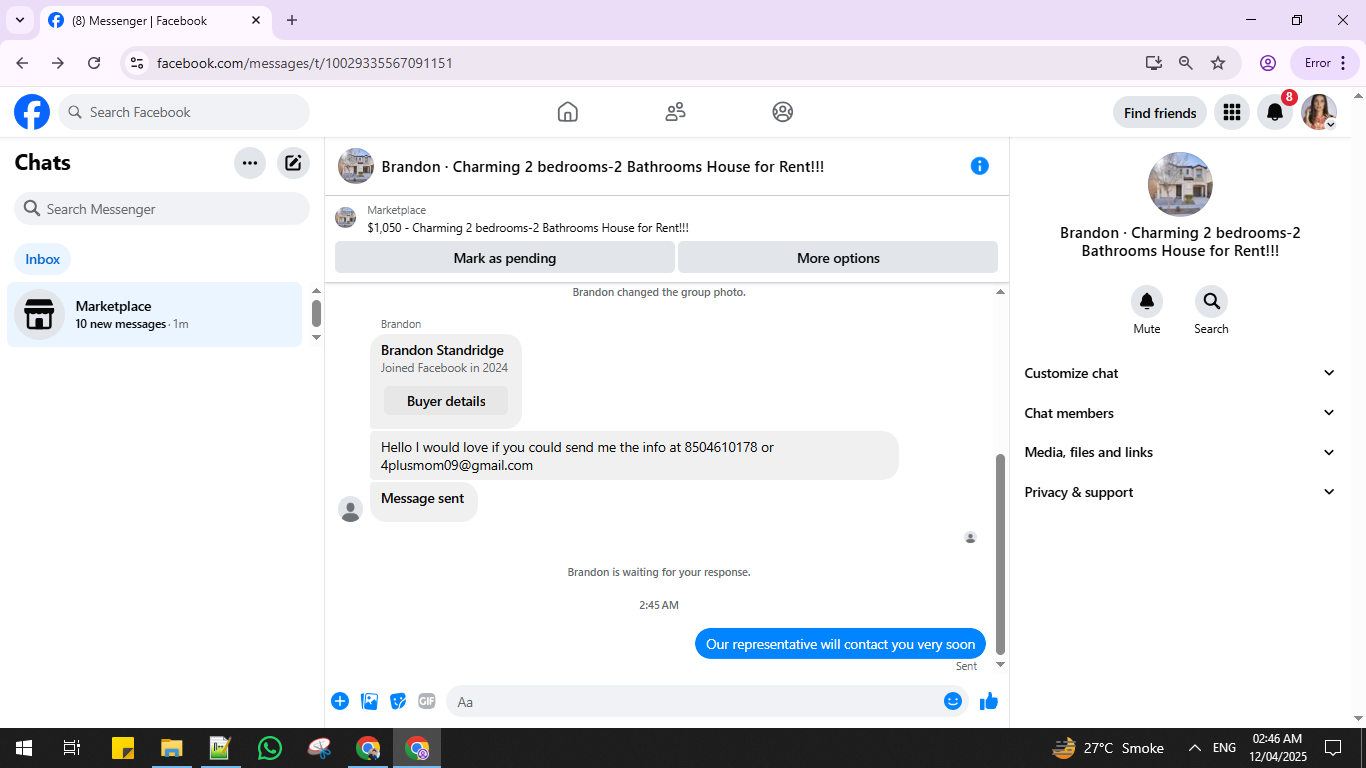
Task: Open the Groups icon in top navigation
Action: click(783, 112)
